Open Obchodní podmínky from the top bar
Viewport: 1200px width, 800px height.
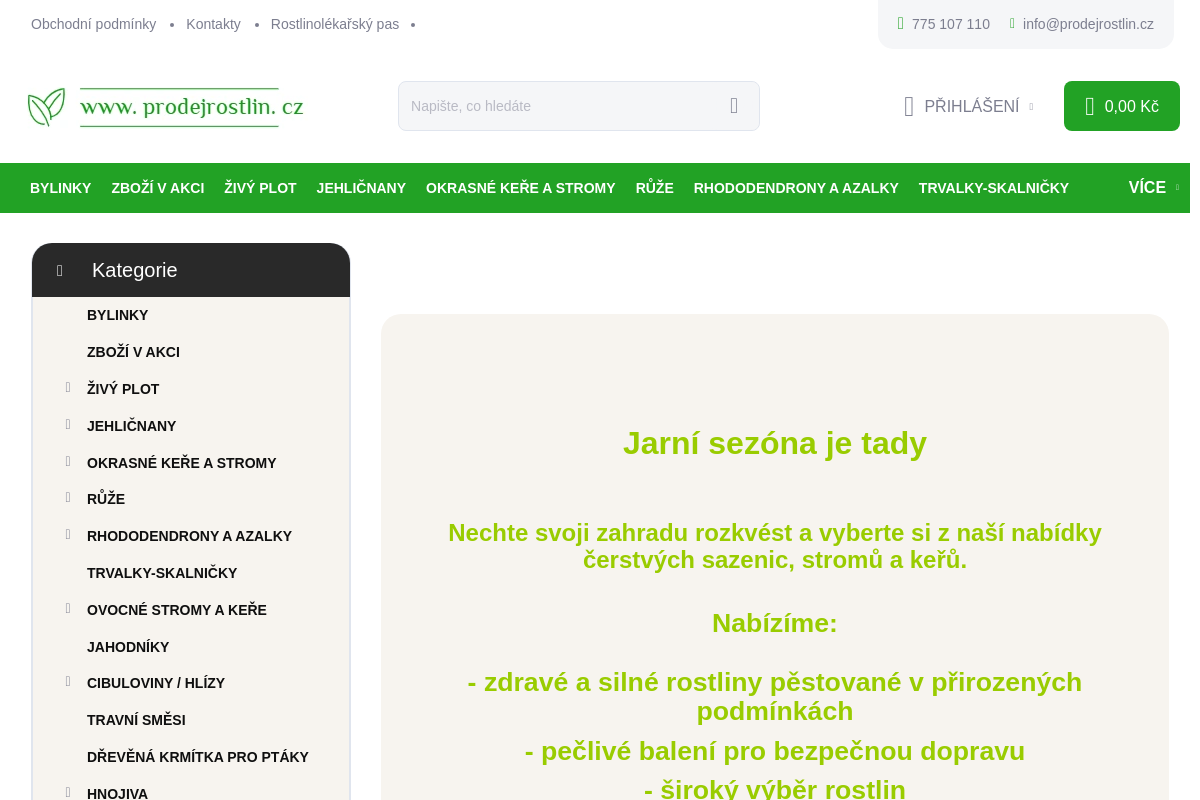click(x=93, y=23)
